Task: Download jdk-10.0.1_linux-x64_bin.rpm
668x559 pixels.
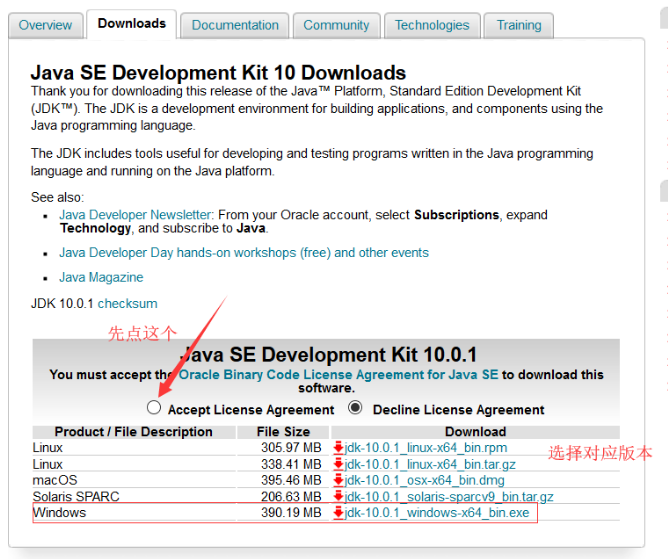Action: (x=426, y=448)
